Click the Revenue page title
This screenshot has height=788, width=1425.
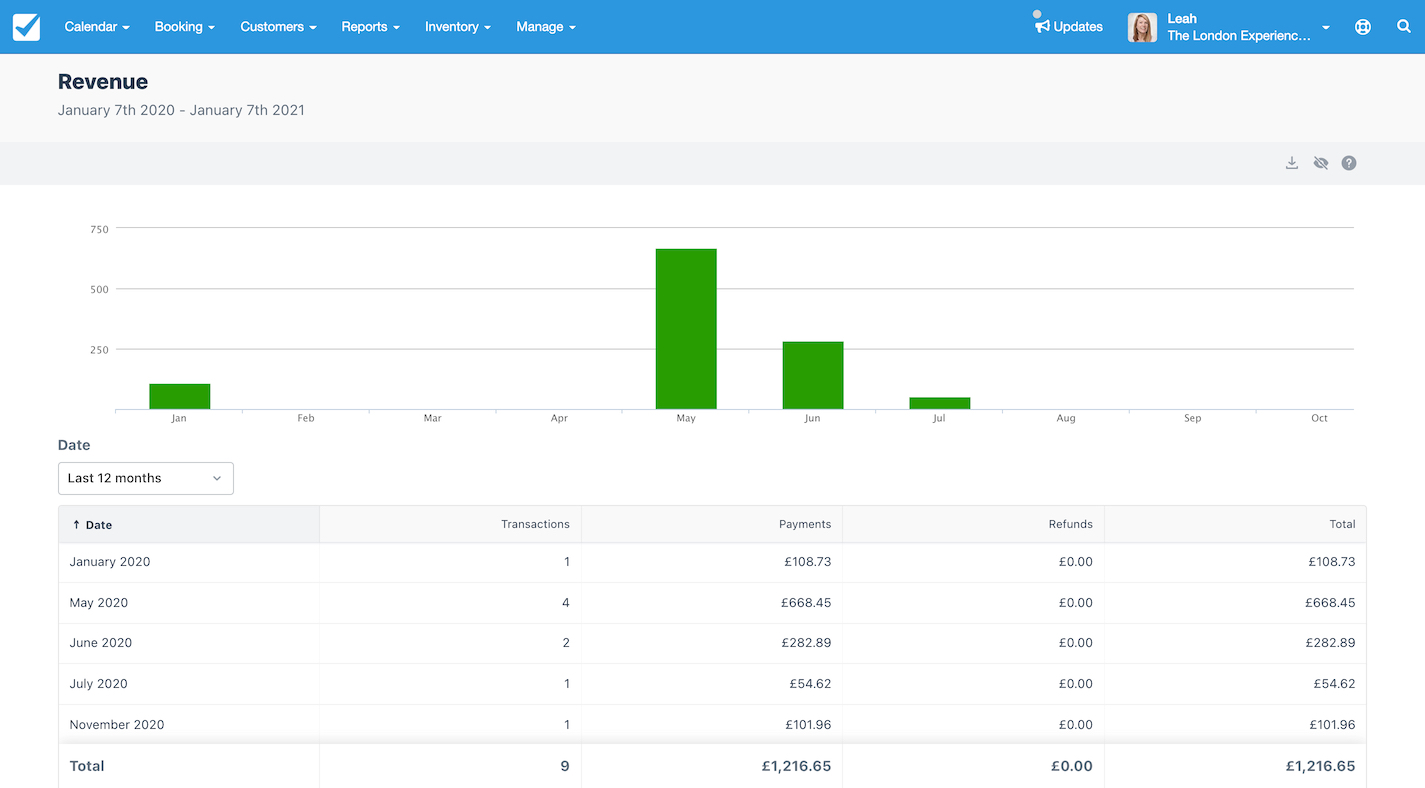[x=103, y=82]
